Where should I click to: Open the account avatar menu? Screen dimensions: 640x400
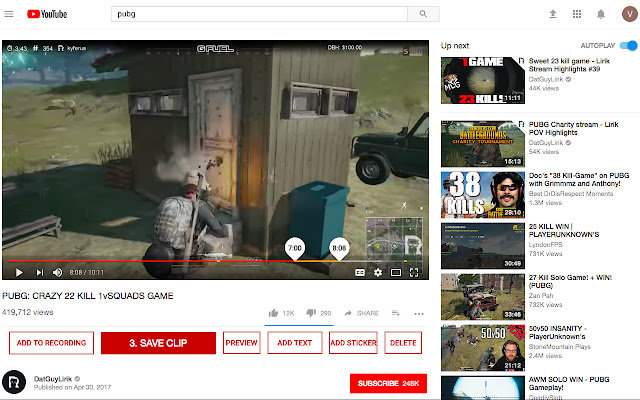[630, 14]
